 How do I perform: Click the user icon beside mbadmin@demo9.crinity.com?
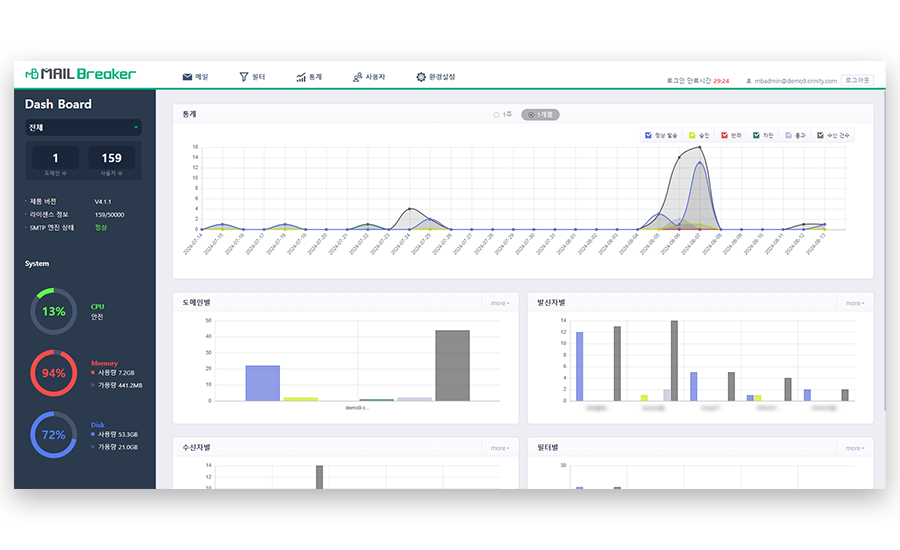tap(748, 81)
